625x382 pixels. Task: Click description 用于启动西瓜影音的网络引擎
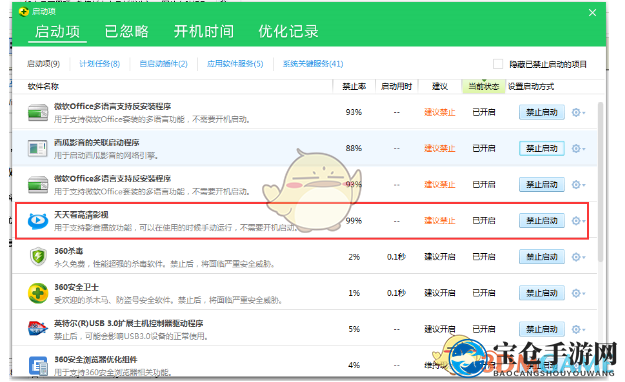point(106,155)
